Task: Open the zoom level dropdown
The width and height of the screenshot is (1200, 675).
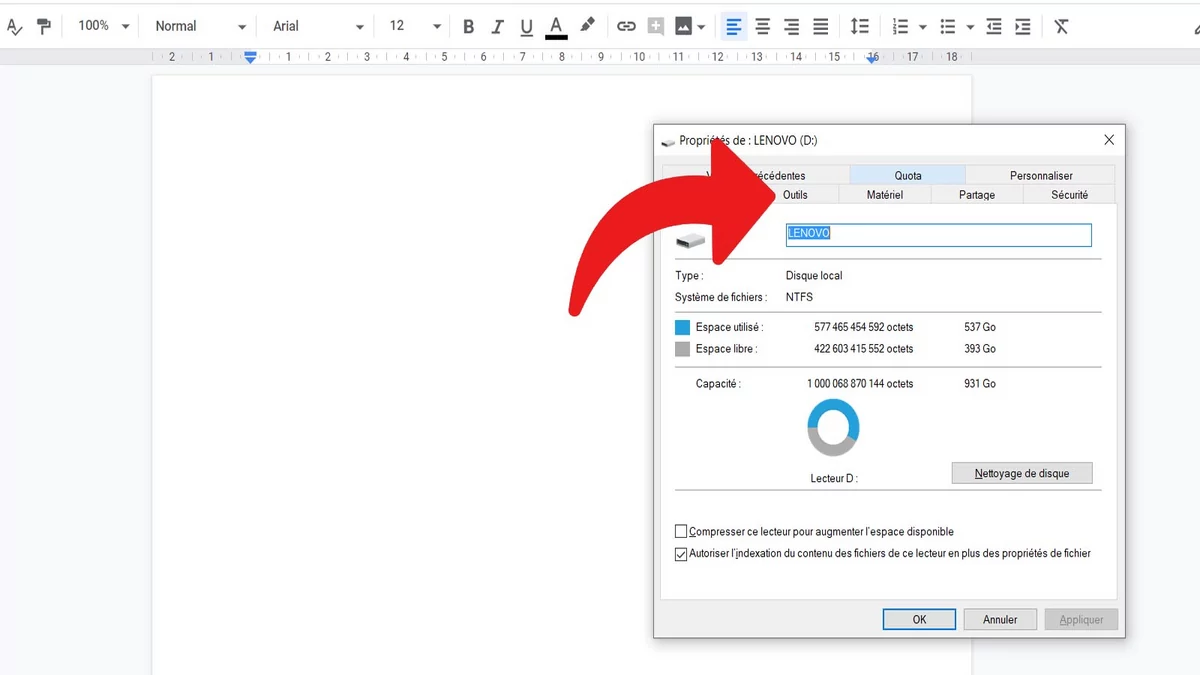Action: pos(101,26)
